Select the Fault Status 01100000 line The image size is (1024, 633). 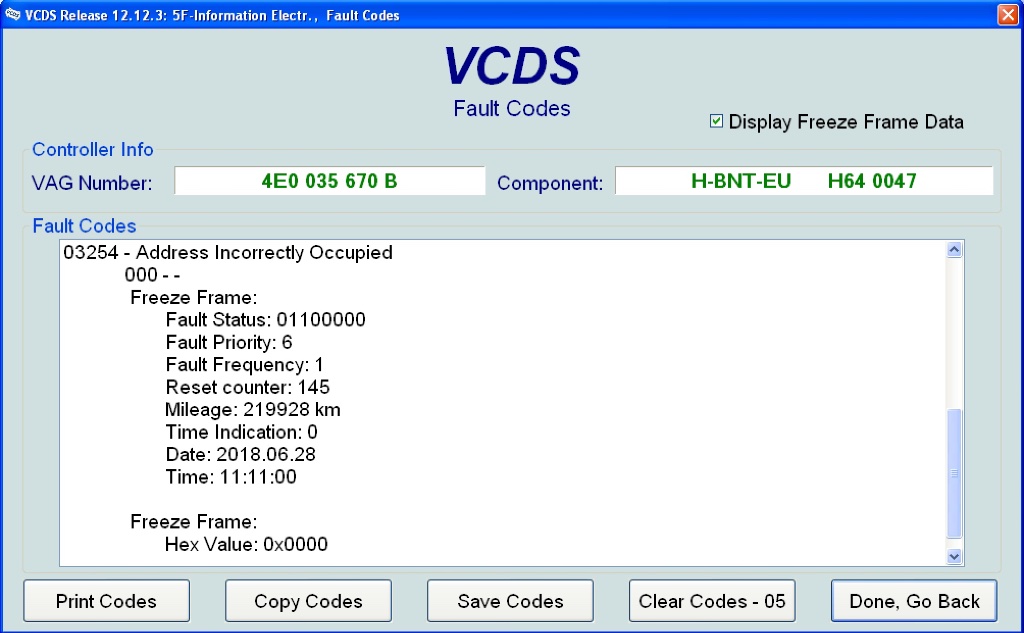point(265,320)
